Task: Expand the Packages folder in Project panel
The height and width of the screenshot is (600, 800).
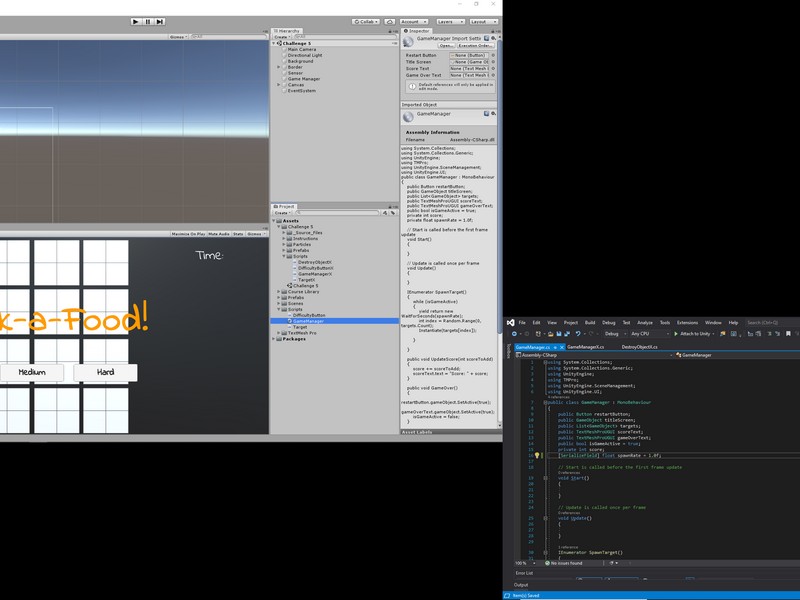Action: click(272, 339)
